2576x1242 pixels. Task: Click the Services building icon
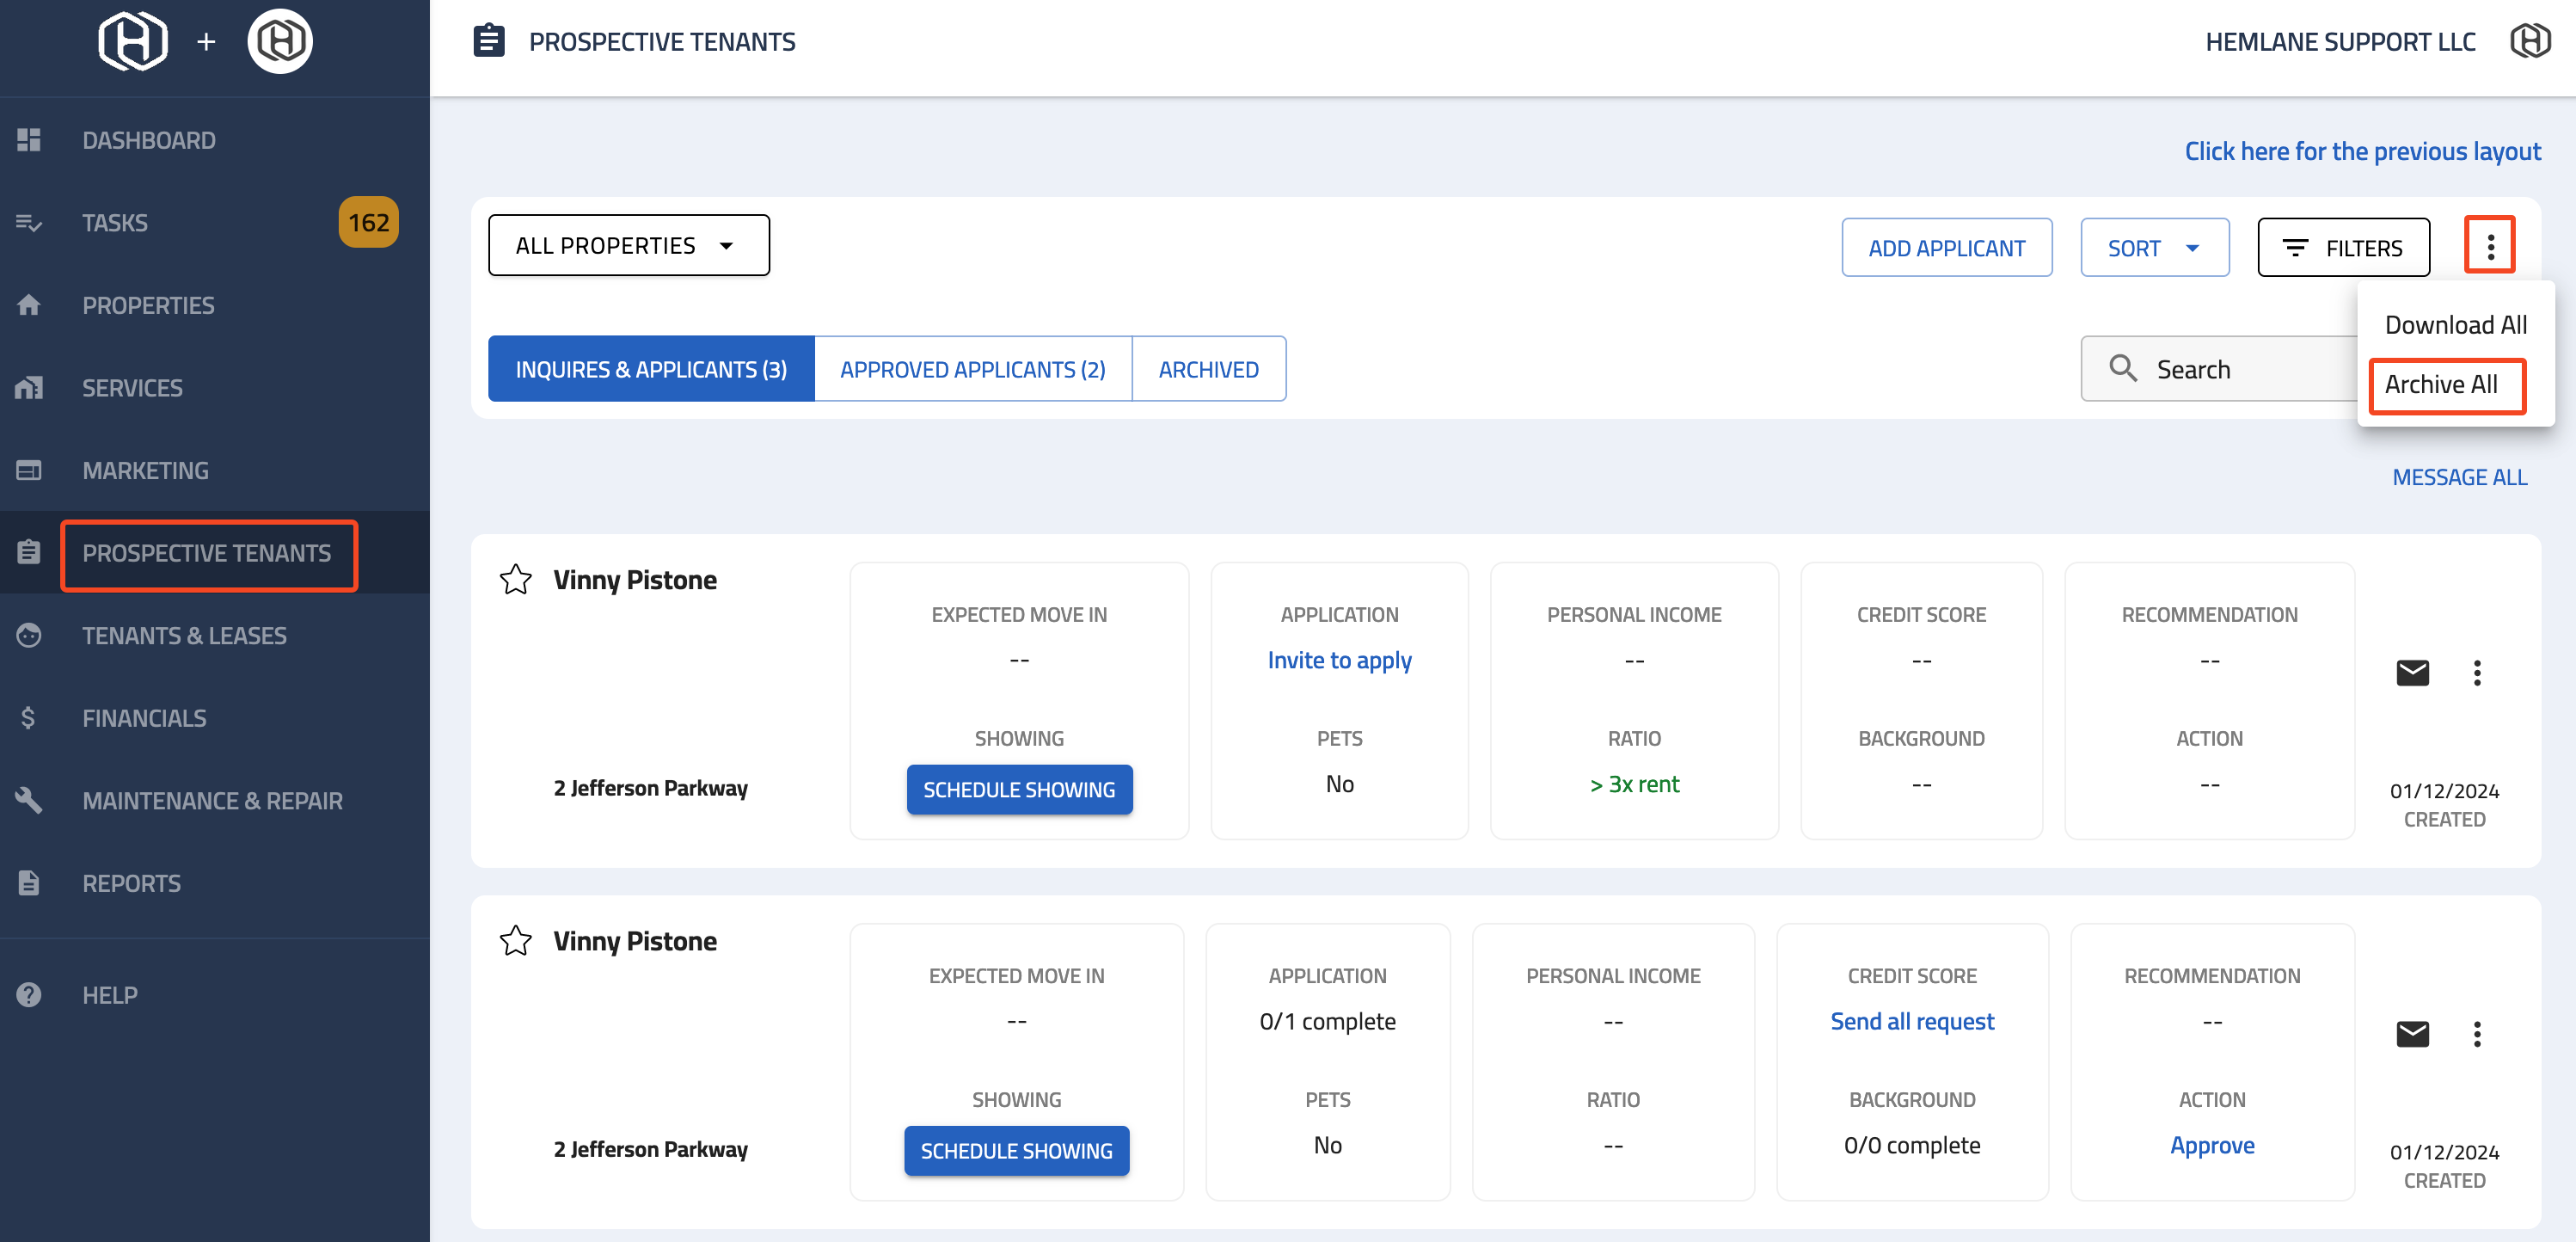click(29, 388)
